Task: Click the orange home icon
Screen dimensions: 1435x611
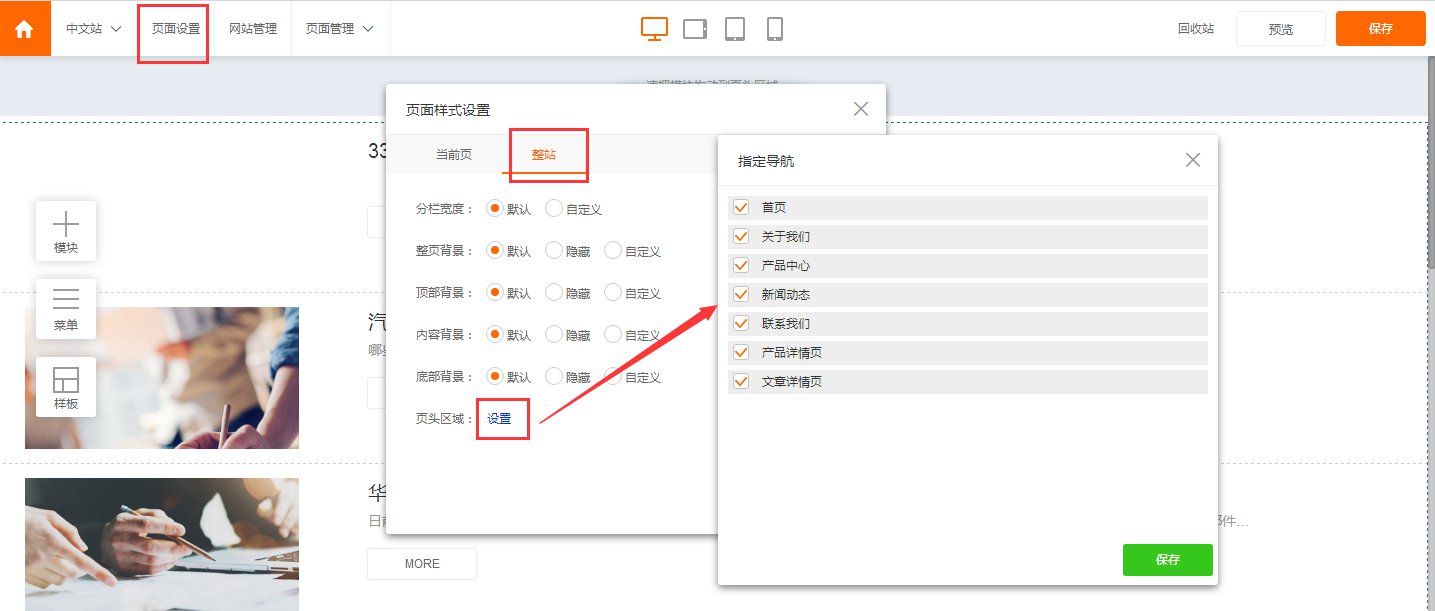Action: [x=25, y=29]
